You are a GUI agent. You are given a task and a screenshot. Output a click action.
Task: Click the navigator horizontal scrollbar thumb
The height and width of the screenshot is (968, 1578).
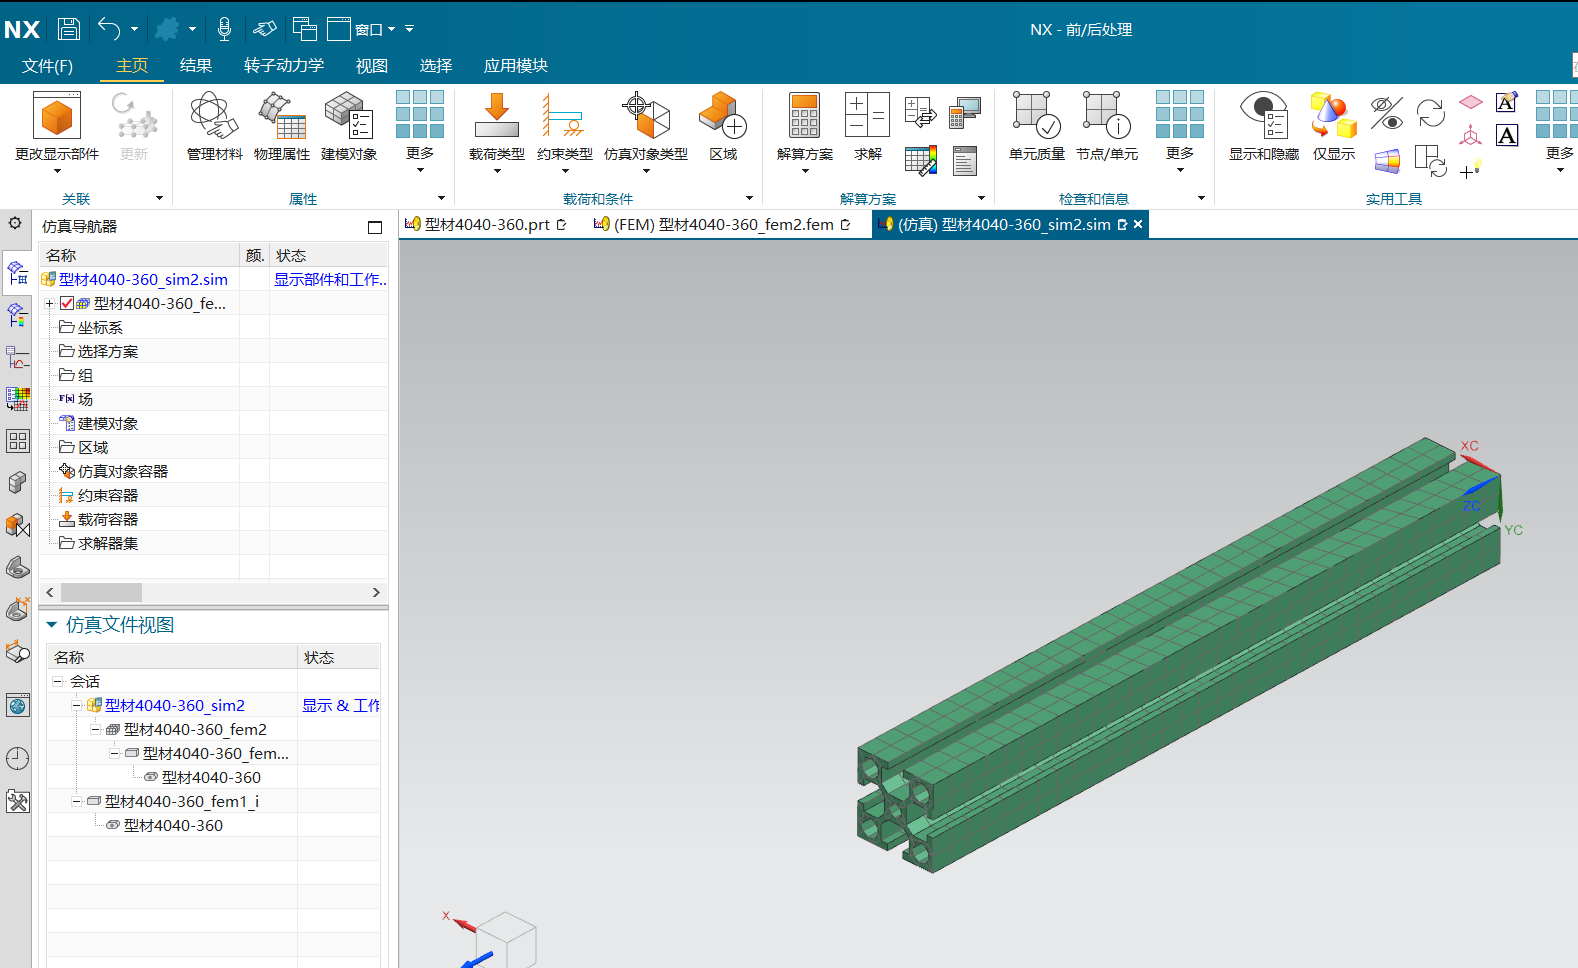point(101,592)
